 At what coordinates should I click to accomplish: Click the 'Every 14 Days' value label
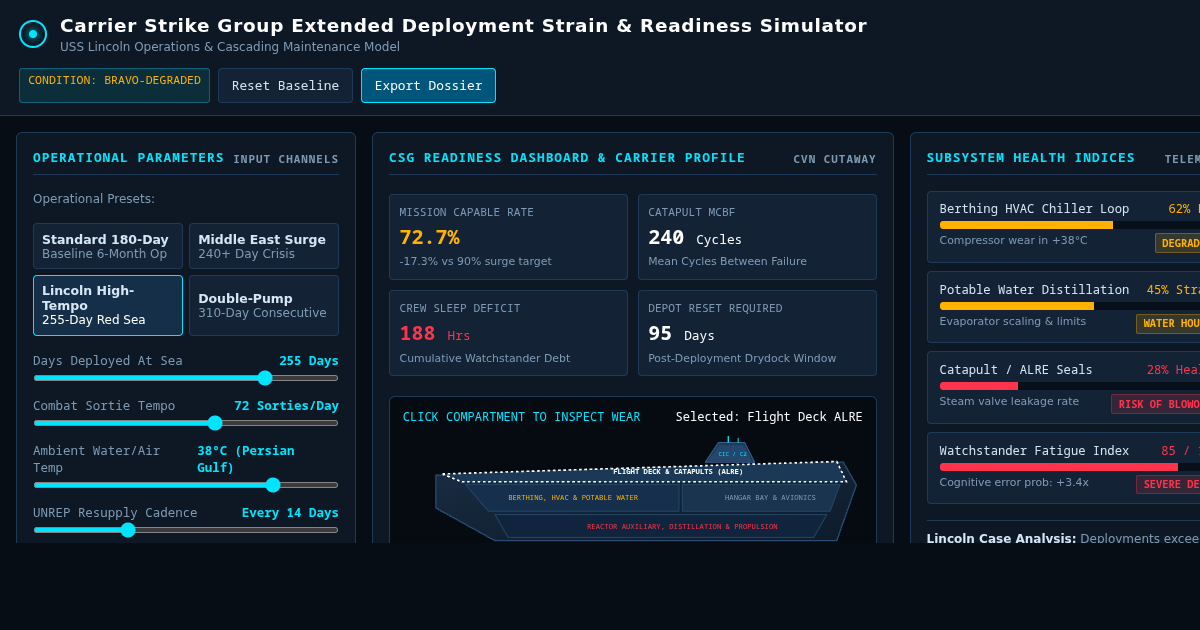[290, 513]
